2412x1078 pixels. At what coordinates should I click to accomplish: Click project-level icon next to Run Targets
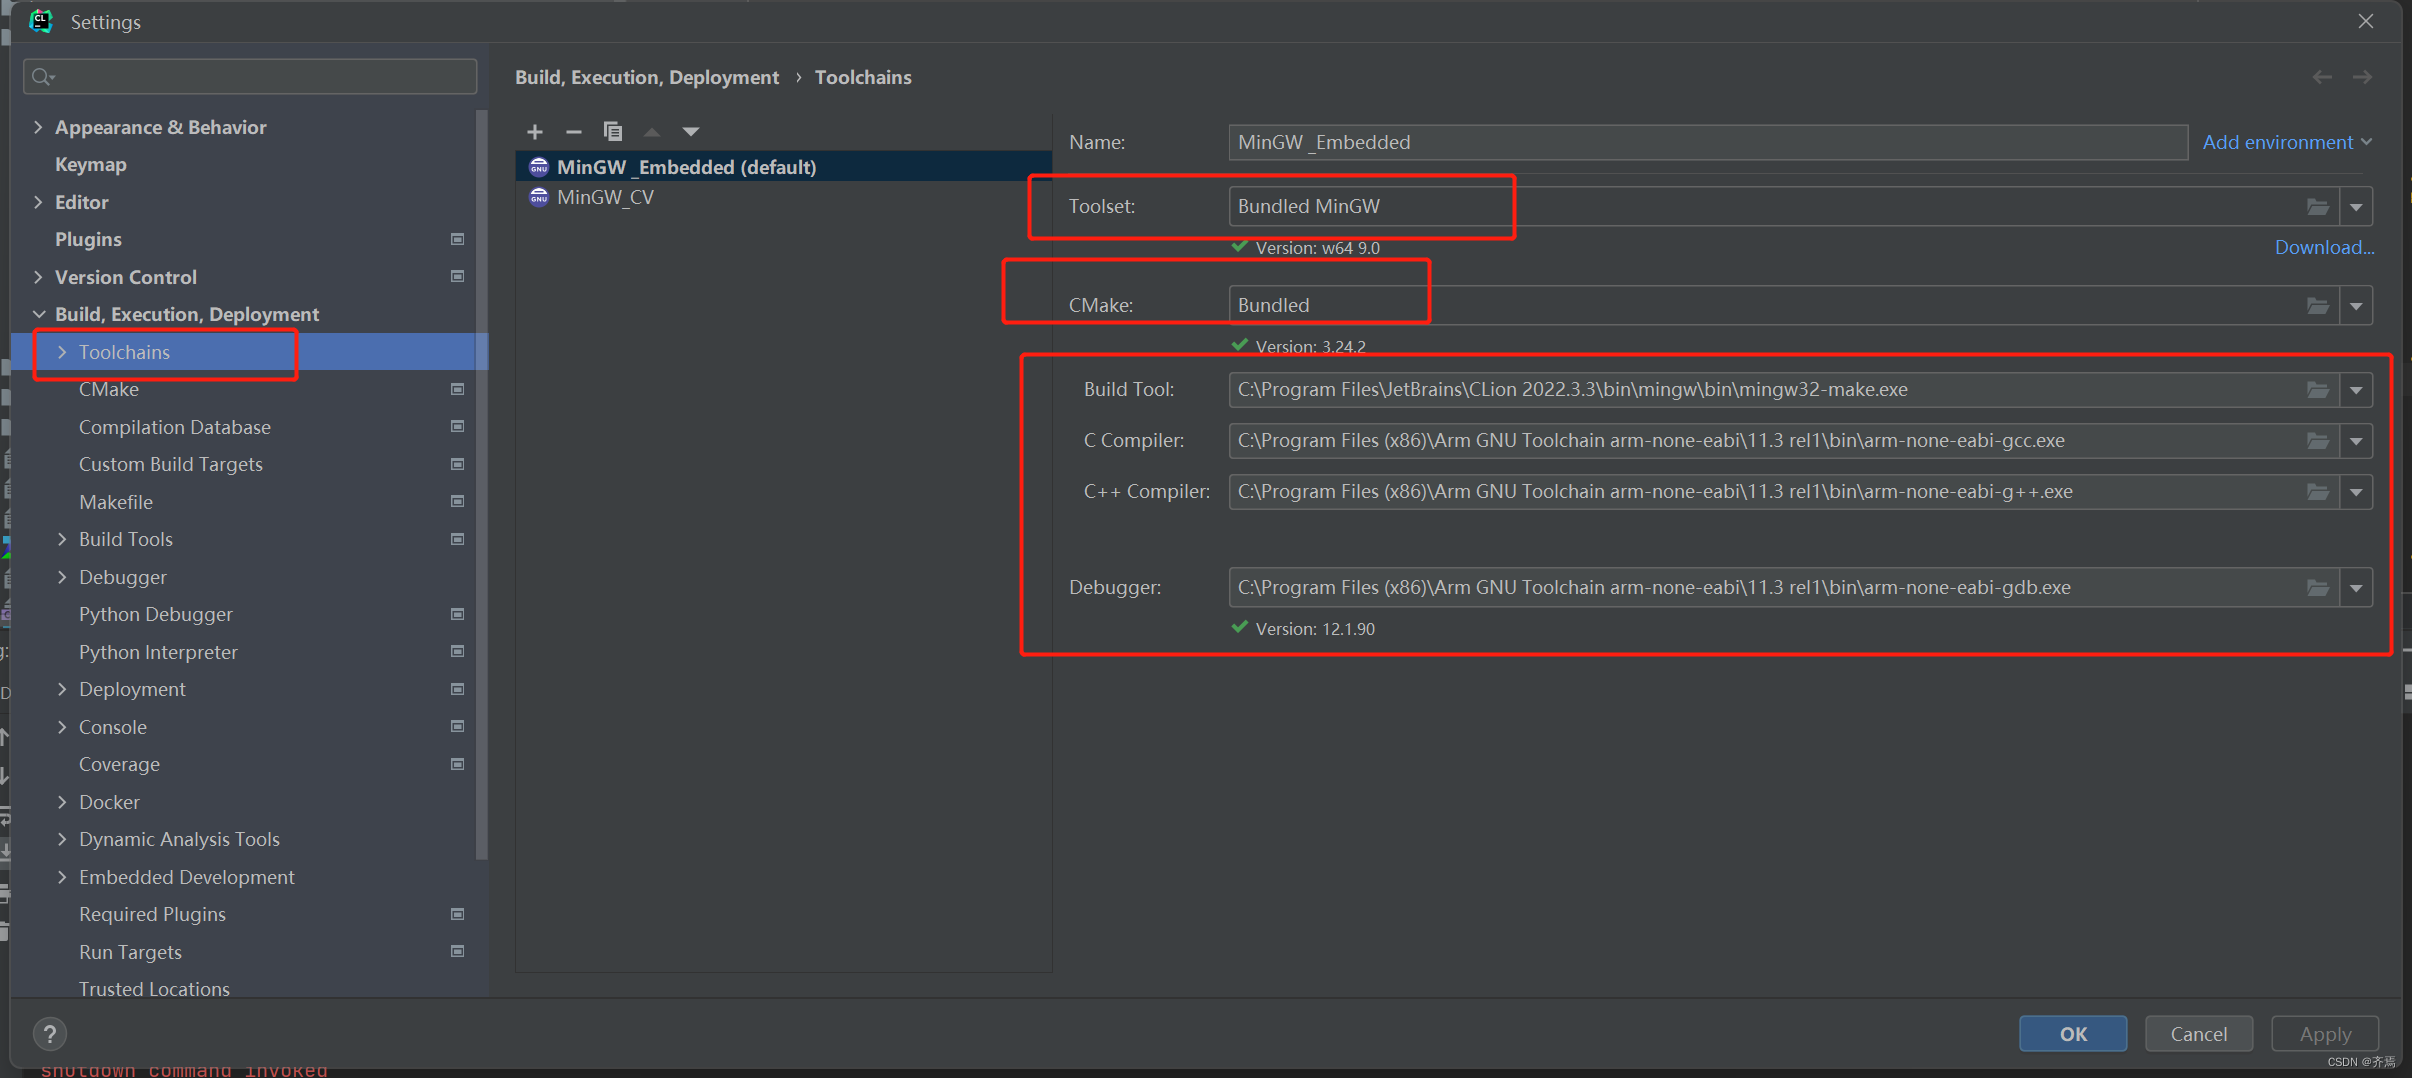pyautogui.click(x=458, y=952)
